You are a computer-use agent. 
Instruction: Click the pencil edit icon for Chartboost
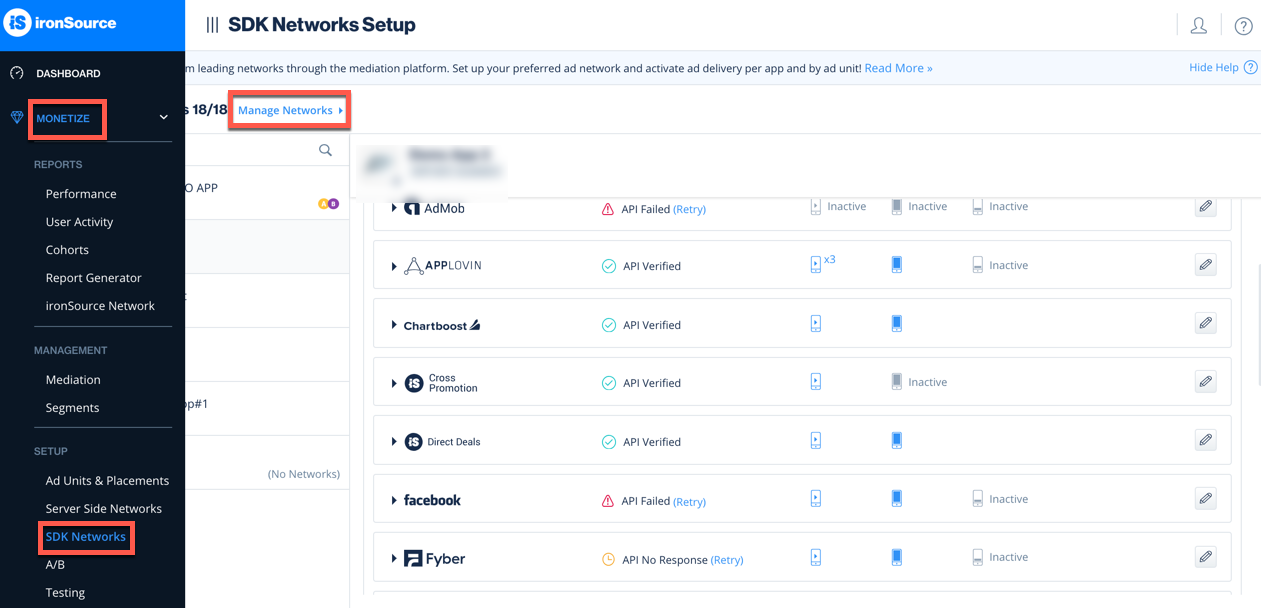coord(1205,324)
